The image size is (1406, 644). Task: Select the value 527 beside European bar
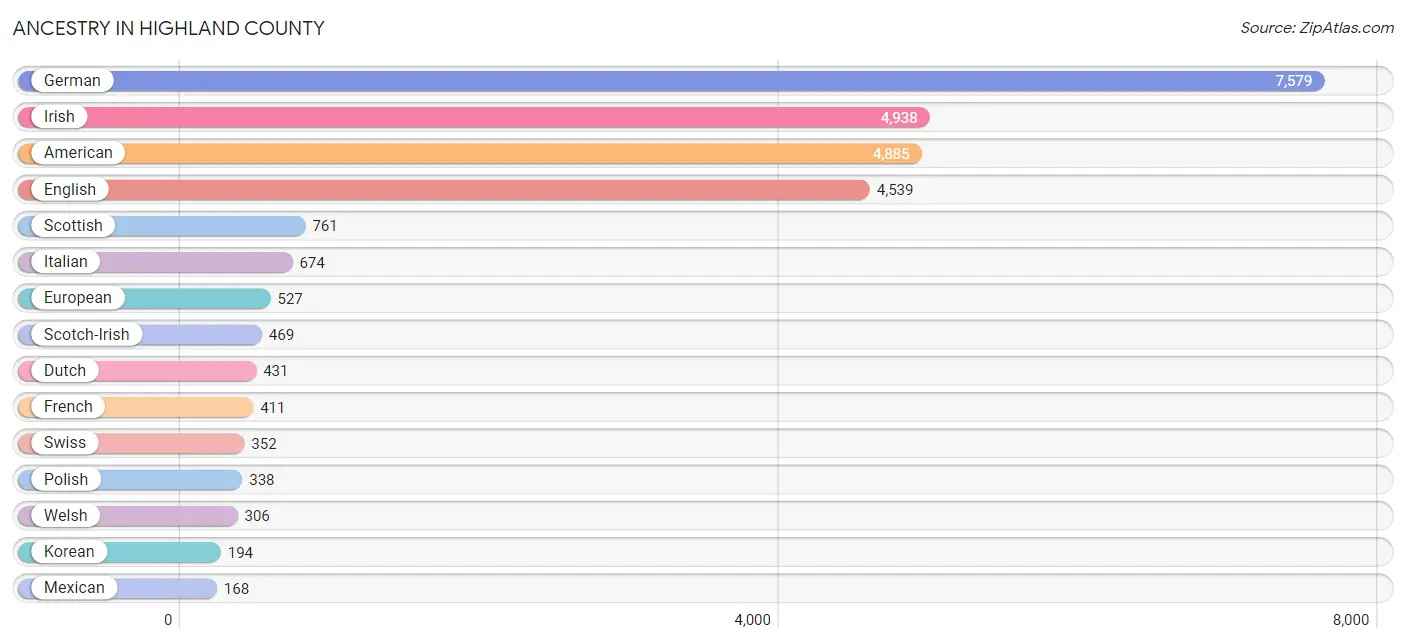(x=290, y=299)
